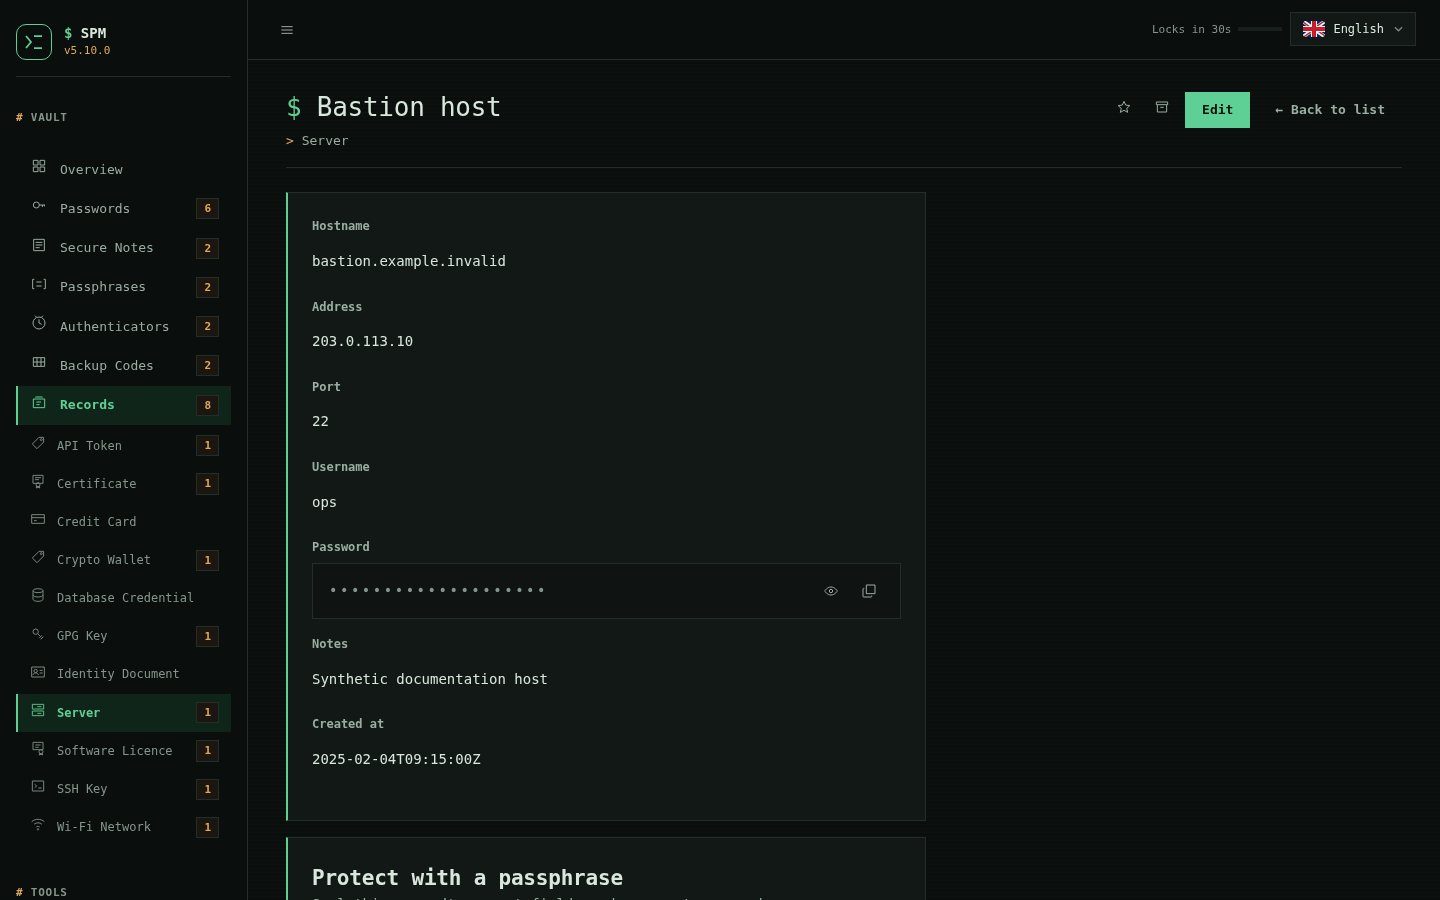Open Wi-Fi Network records
This screenshot has height=900, width=1440.
(124, 826)
